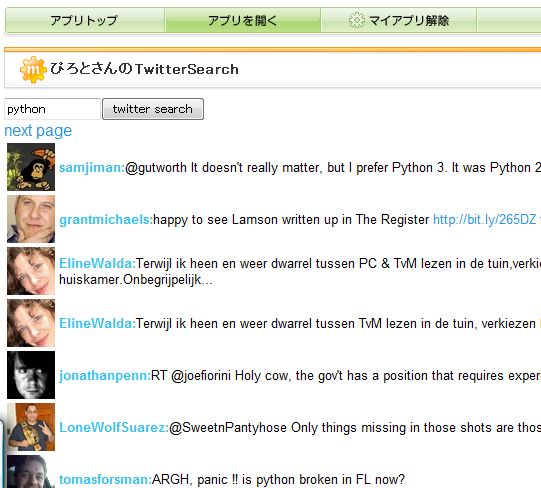Open tomasforsman's avatar image

[x=31, y=472]
